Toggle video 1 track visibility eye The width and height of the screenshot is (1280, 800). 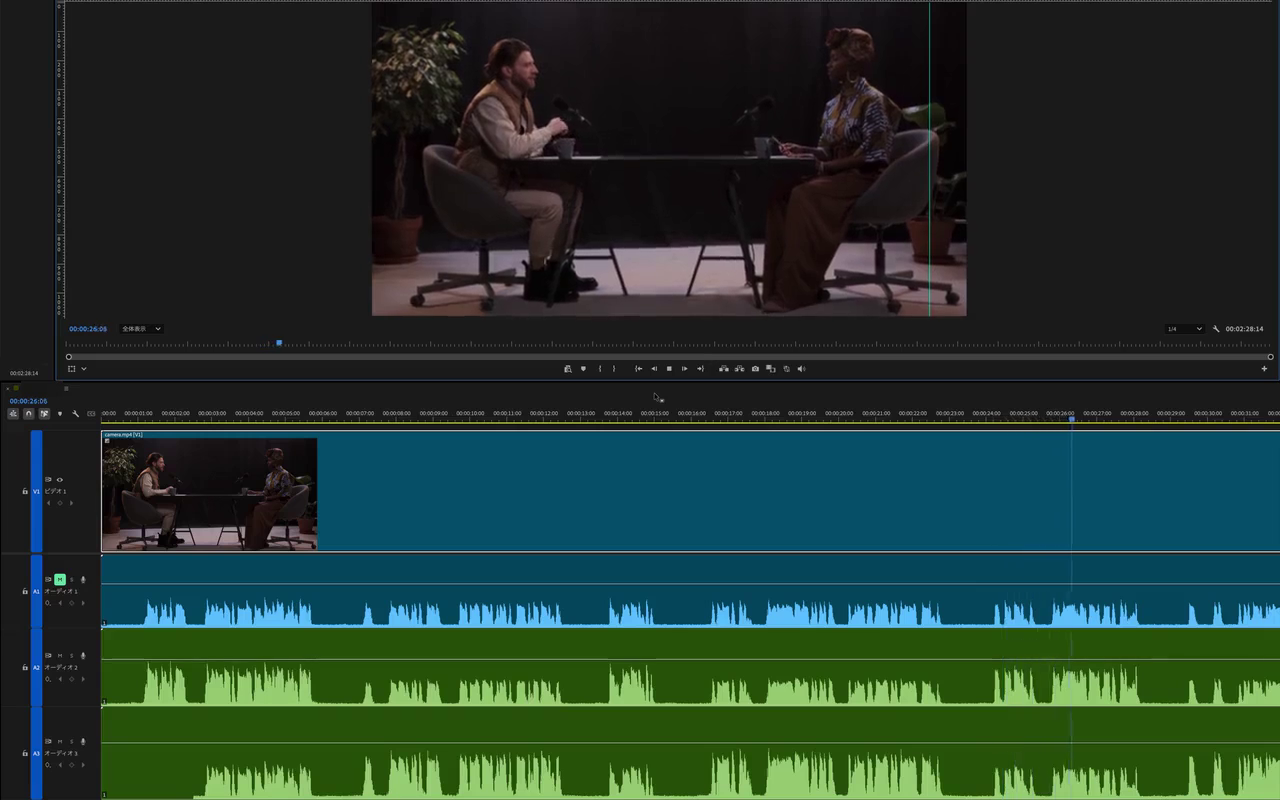[60, 480]
